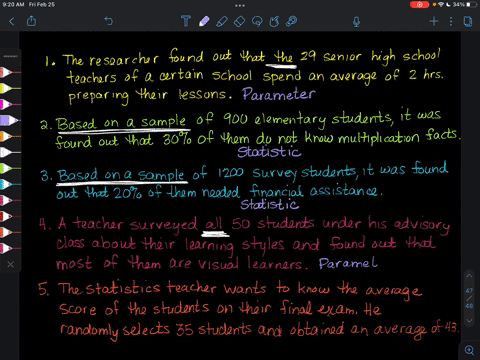
Task: Select the tape roll tool
Action: (x=292, y=21)
